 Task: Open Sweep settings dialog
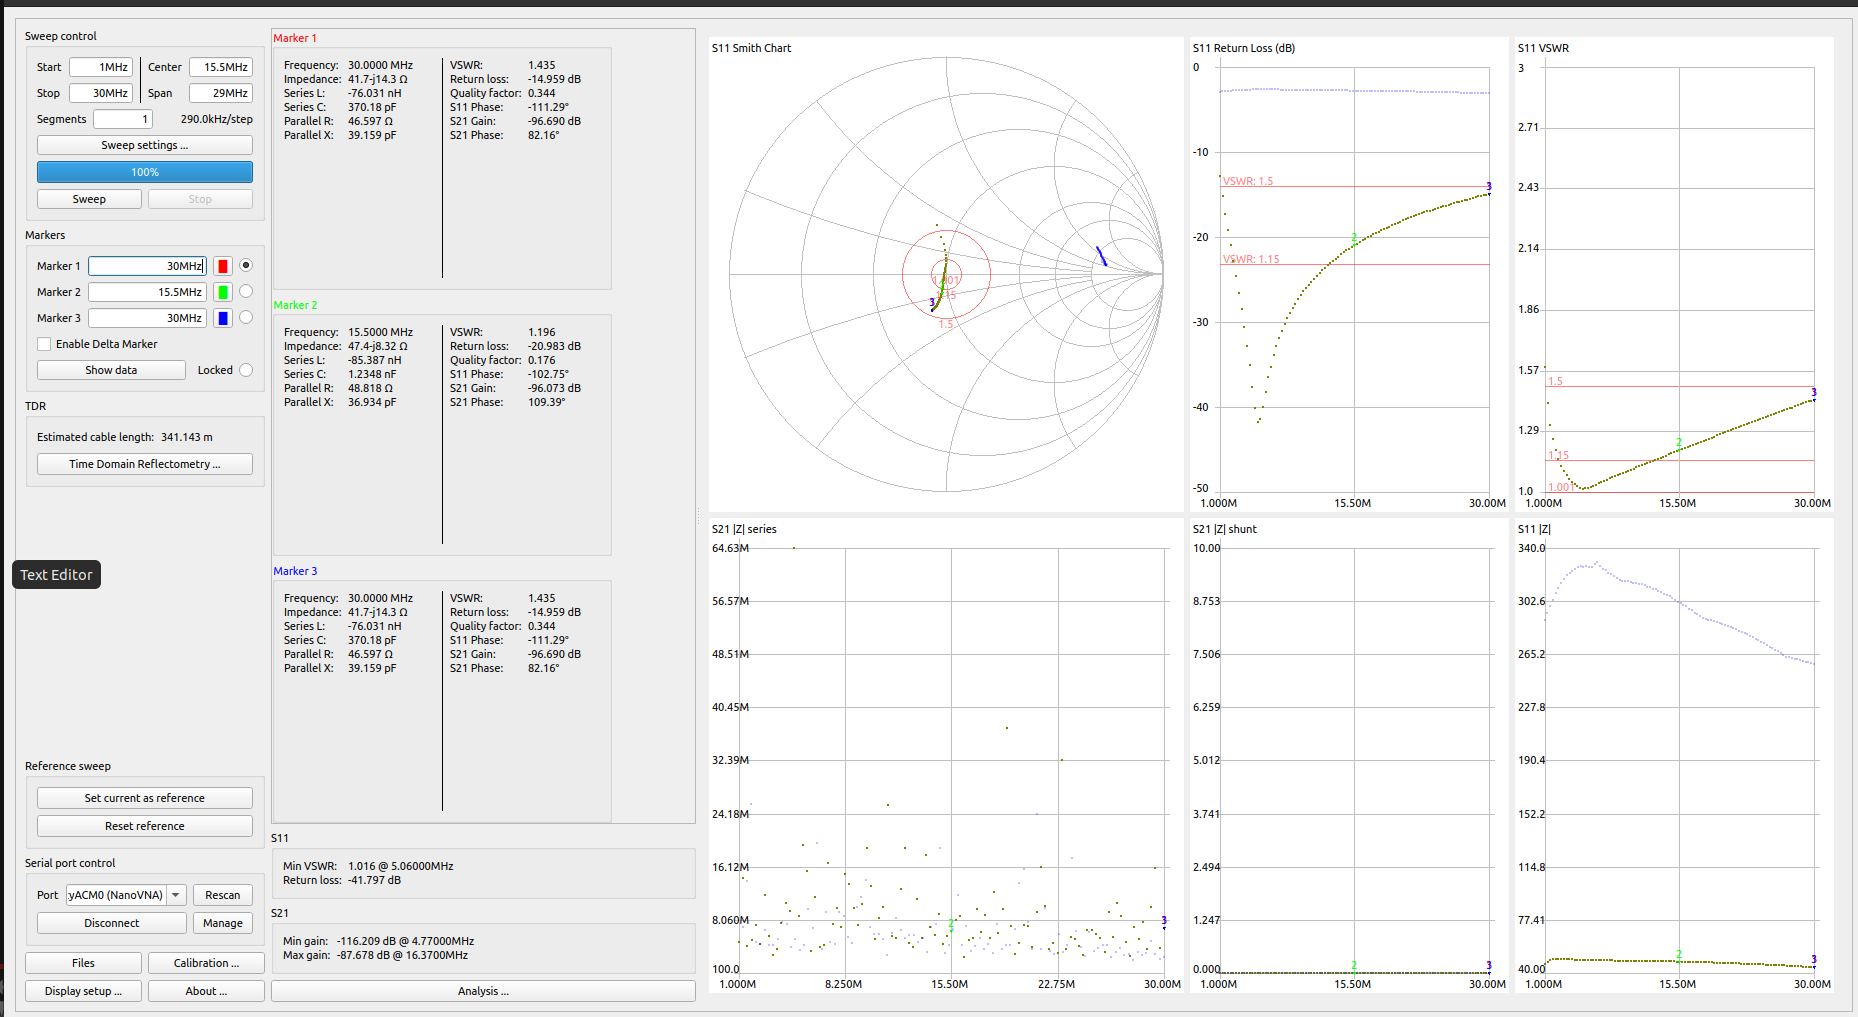(x=145, y=145)
